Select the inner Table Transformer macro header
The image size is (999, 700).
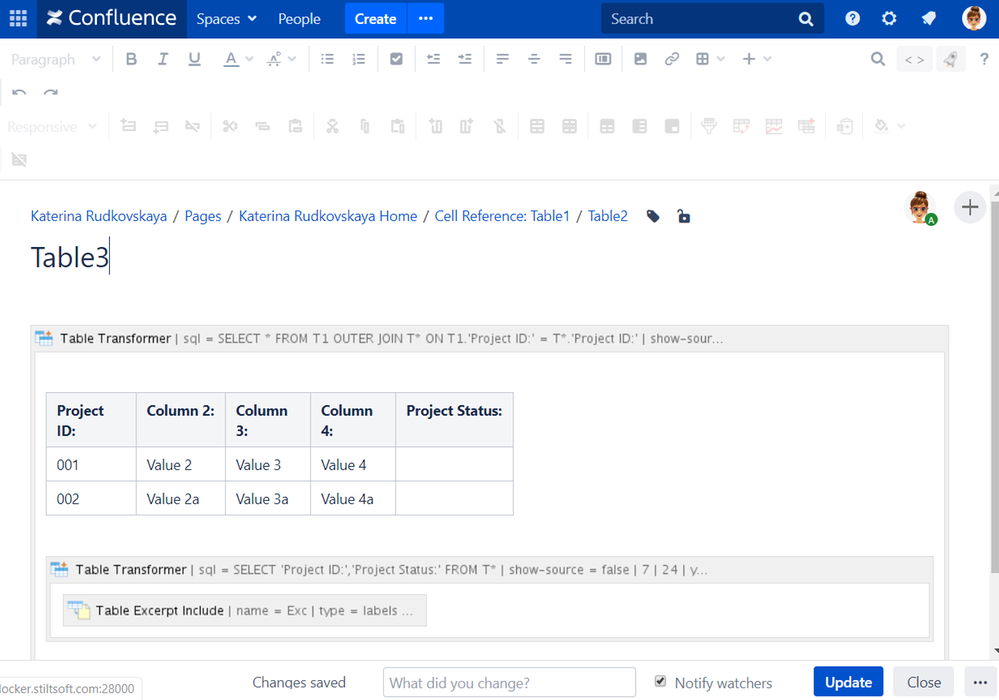coord(489,569)
